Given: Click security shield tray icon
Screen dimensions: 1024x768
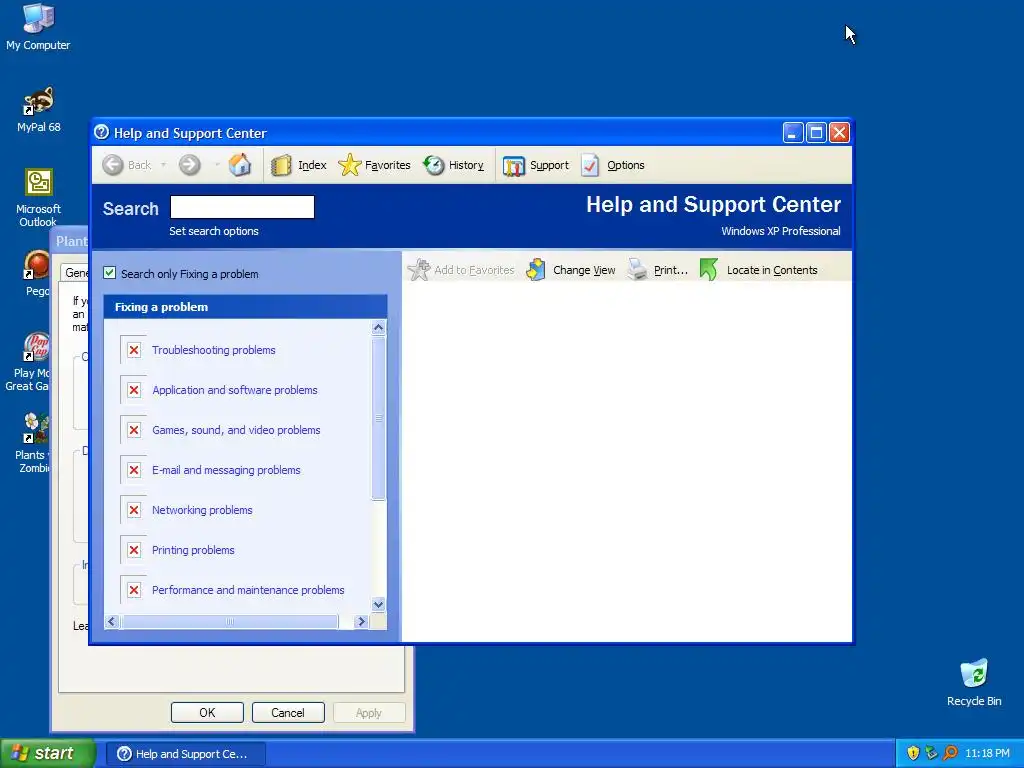Looking at the screenshot, I should [913, 753].
